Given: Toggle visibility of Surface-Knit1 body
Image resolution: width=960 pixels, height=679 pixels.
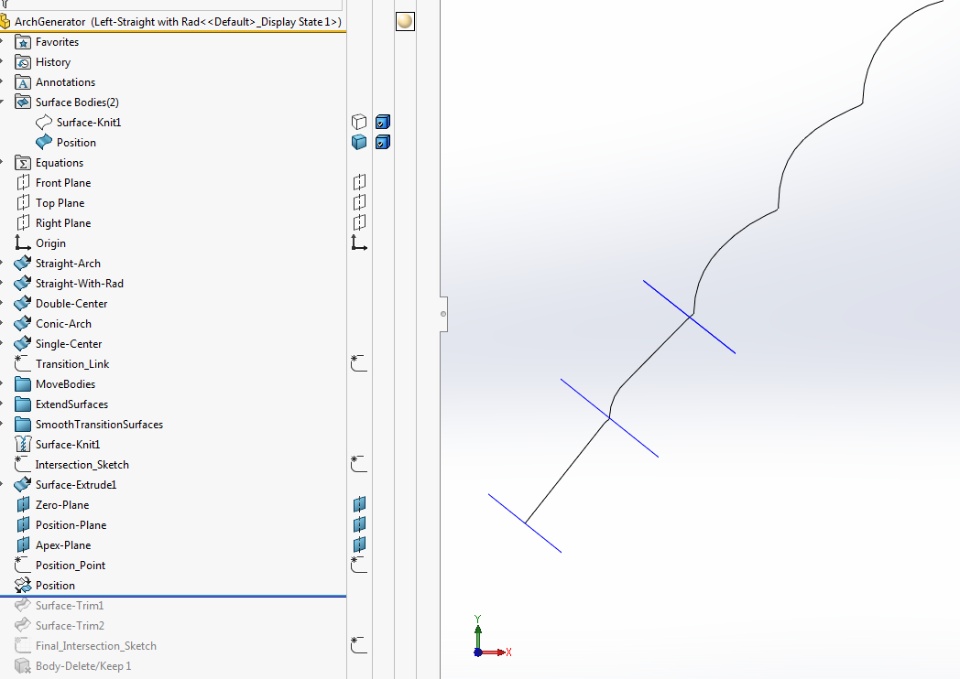Looking at the screenshot, I should point(359,122).
